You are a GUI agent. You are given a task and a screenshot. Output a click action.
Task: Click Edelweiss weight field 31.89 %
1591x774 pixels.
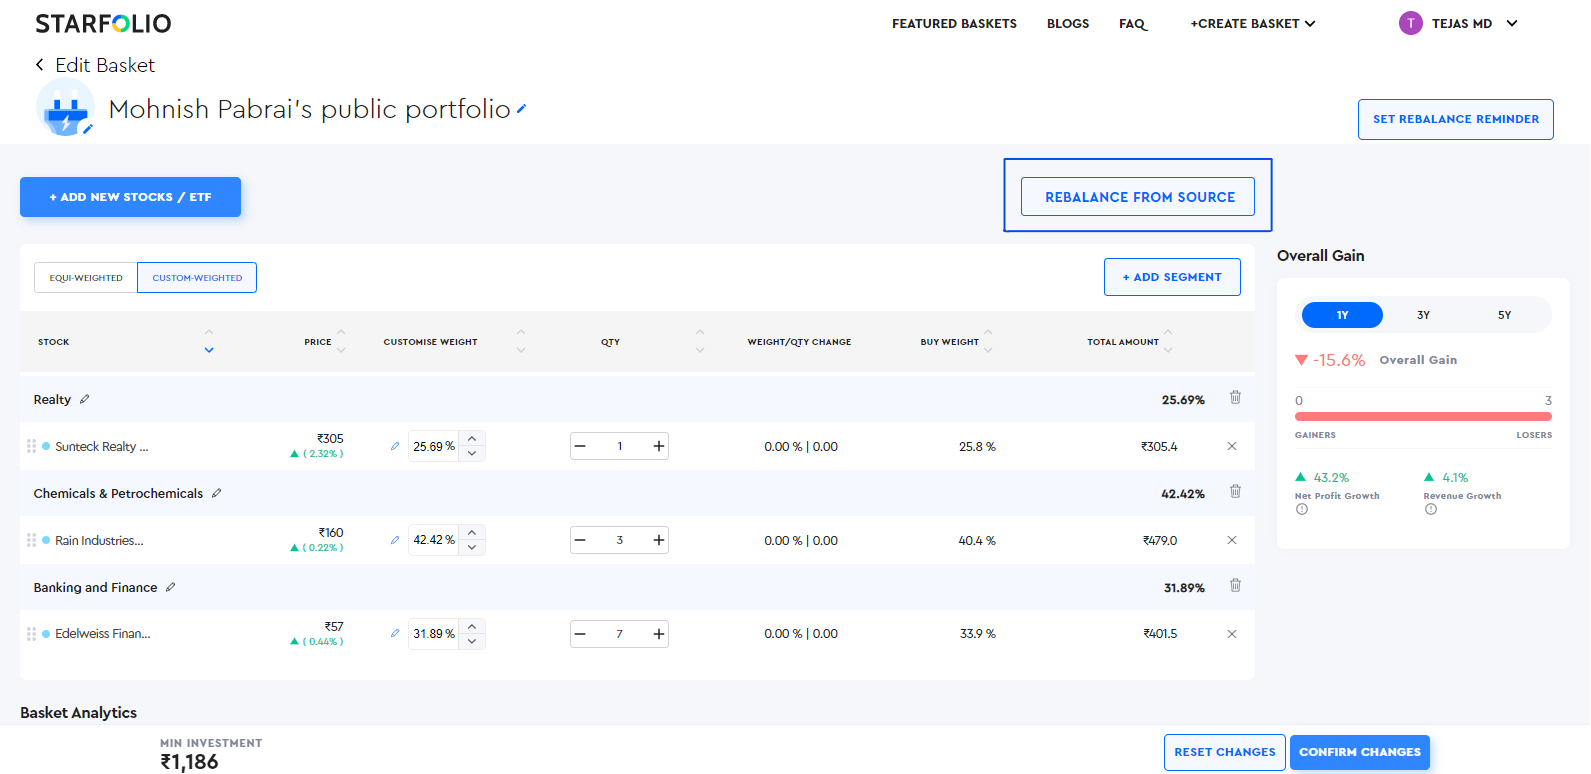(434, 634)
